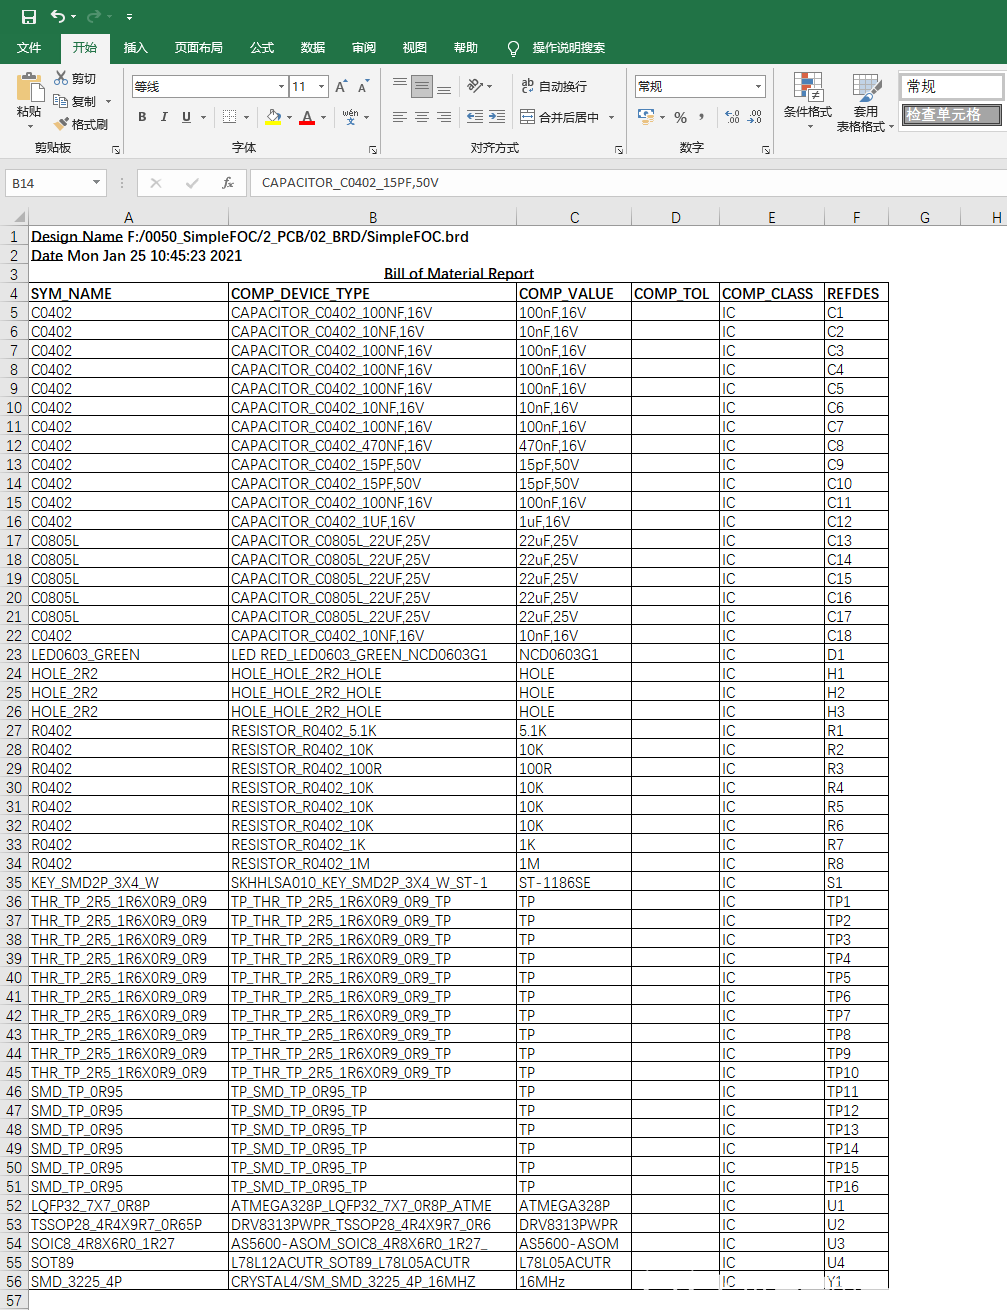Viewport: 1007px width, 1310px height.
Task: Apply percent style to the cell
Action: (x=680, y=117)
